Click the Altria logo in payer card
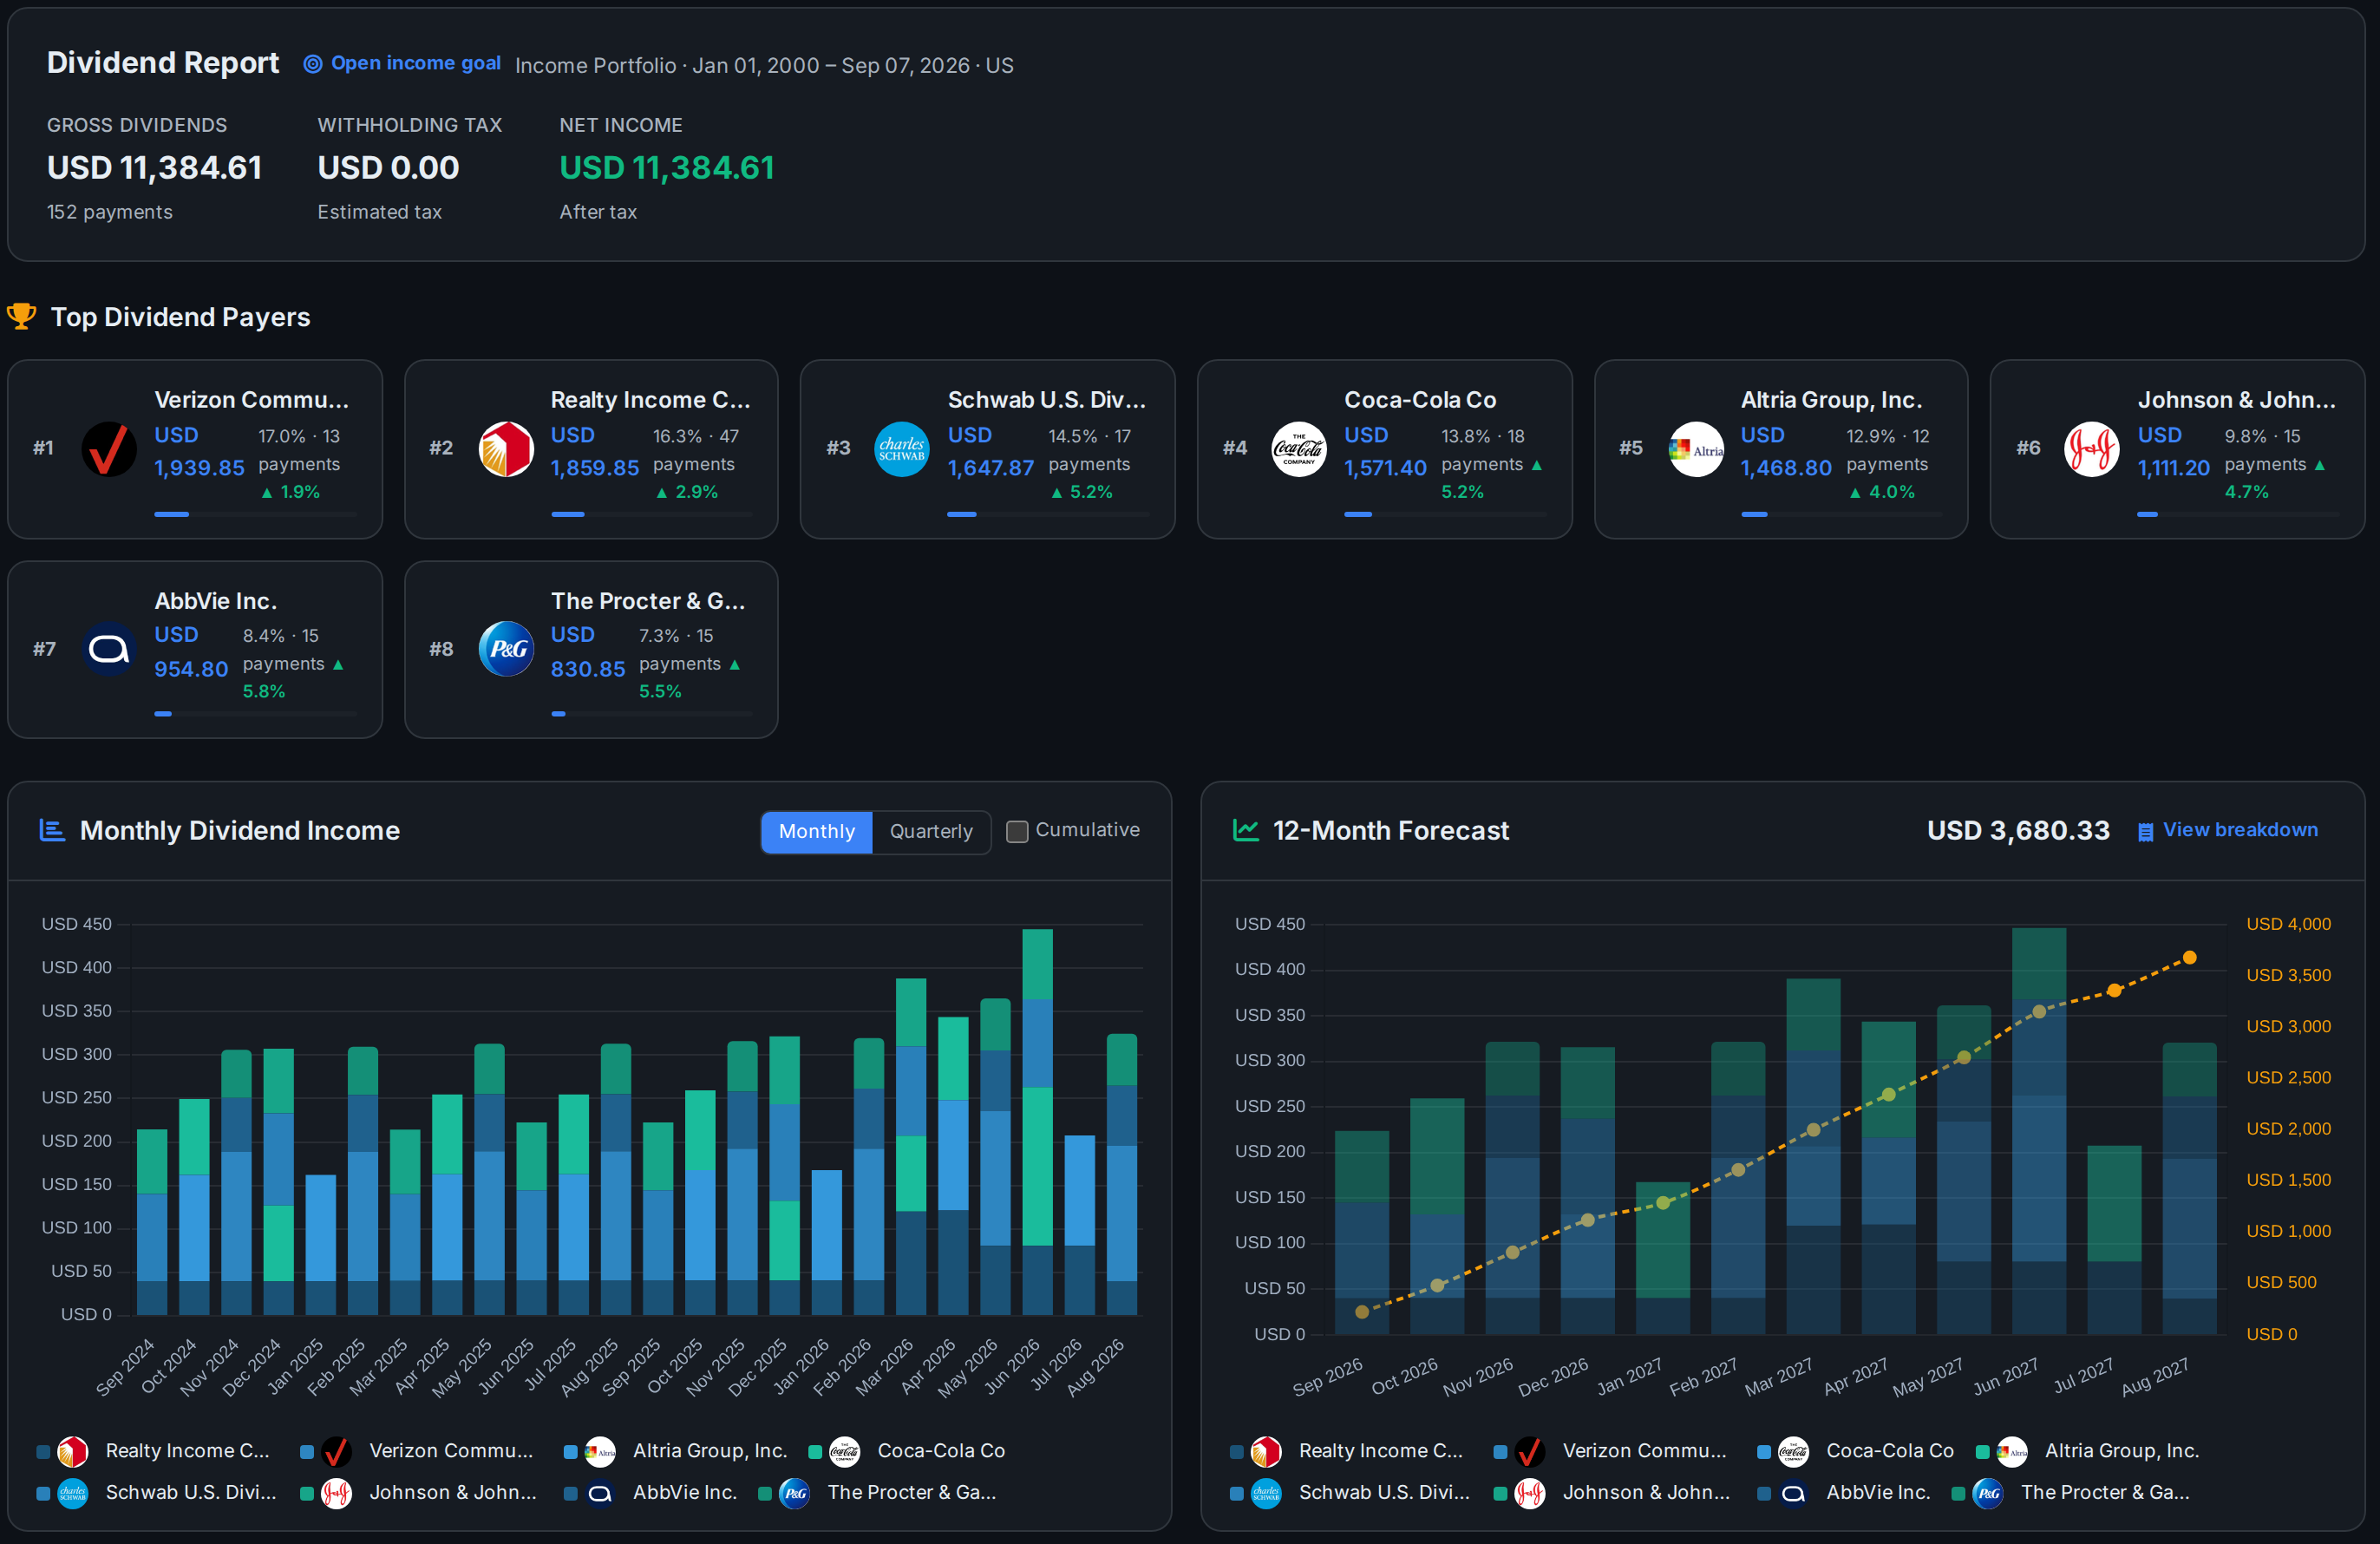The image size is (2380, 1544). coord(1695,448)
